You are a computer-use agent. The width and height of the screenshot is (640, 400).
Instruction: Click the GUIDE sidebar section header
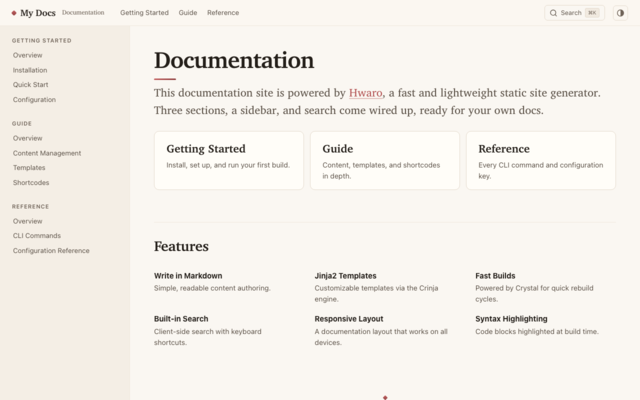[x=22, y=123]
